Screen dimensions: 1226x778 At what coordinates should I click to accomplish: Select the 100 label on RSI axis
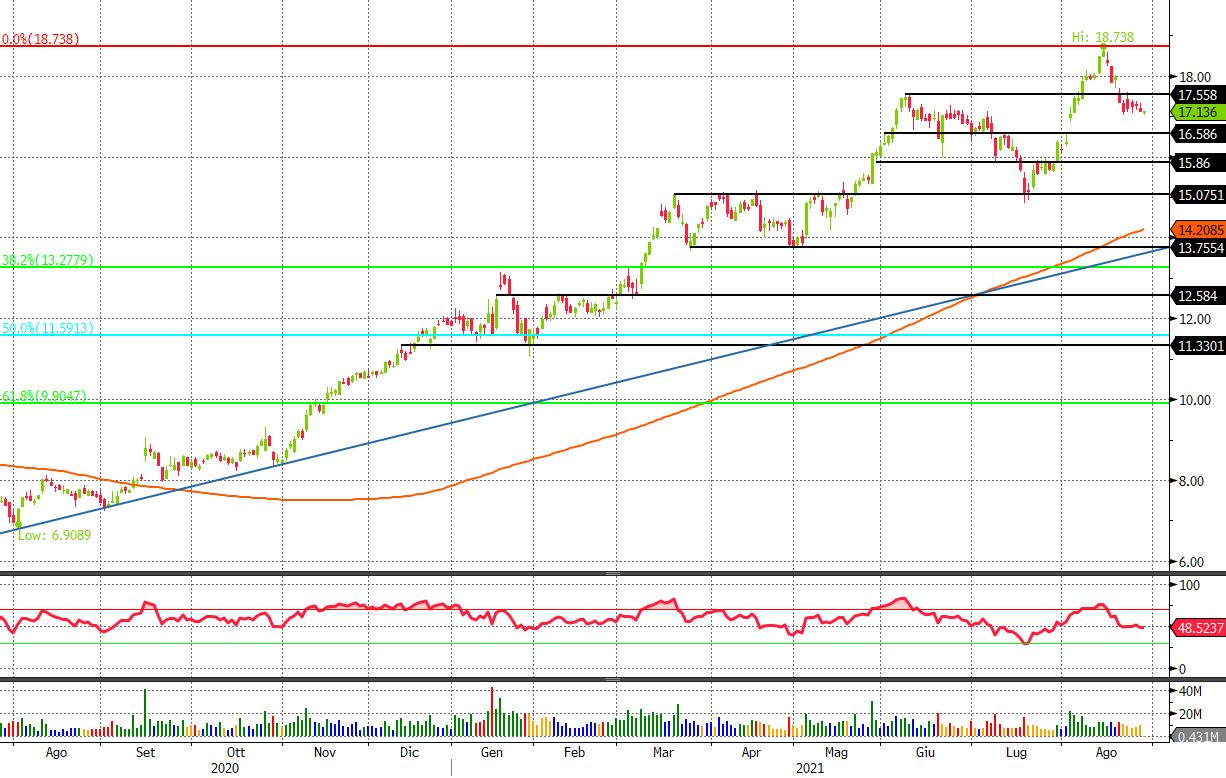coord(1191,584)
